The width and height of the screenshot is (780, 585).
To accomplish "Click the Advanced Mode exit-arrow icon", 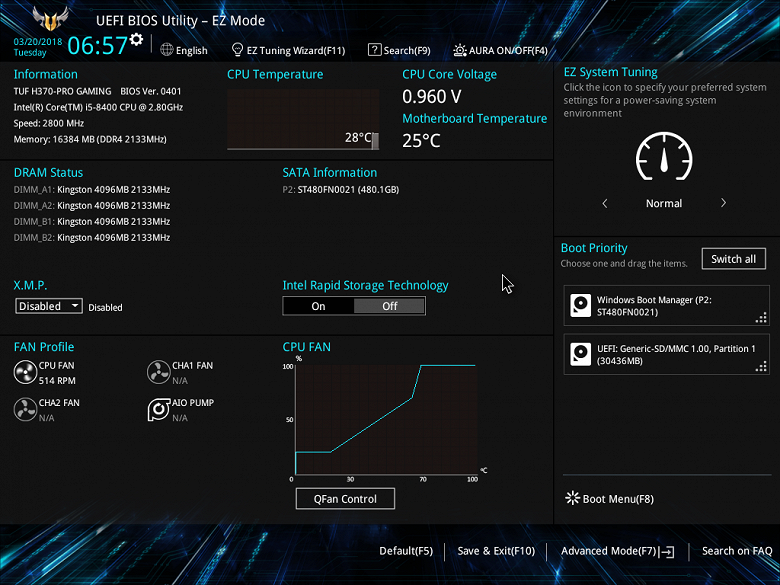I will [667, 551].
